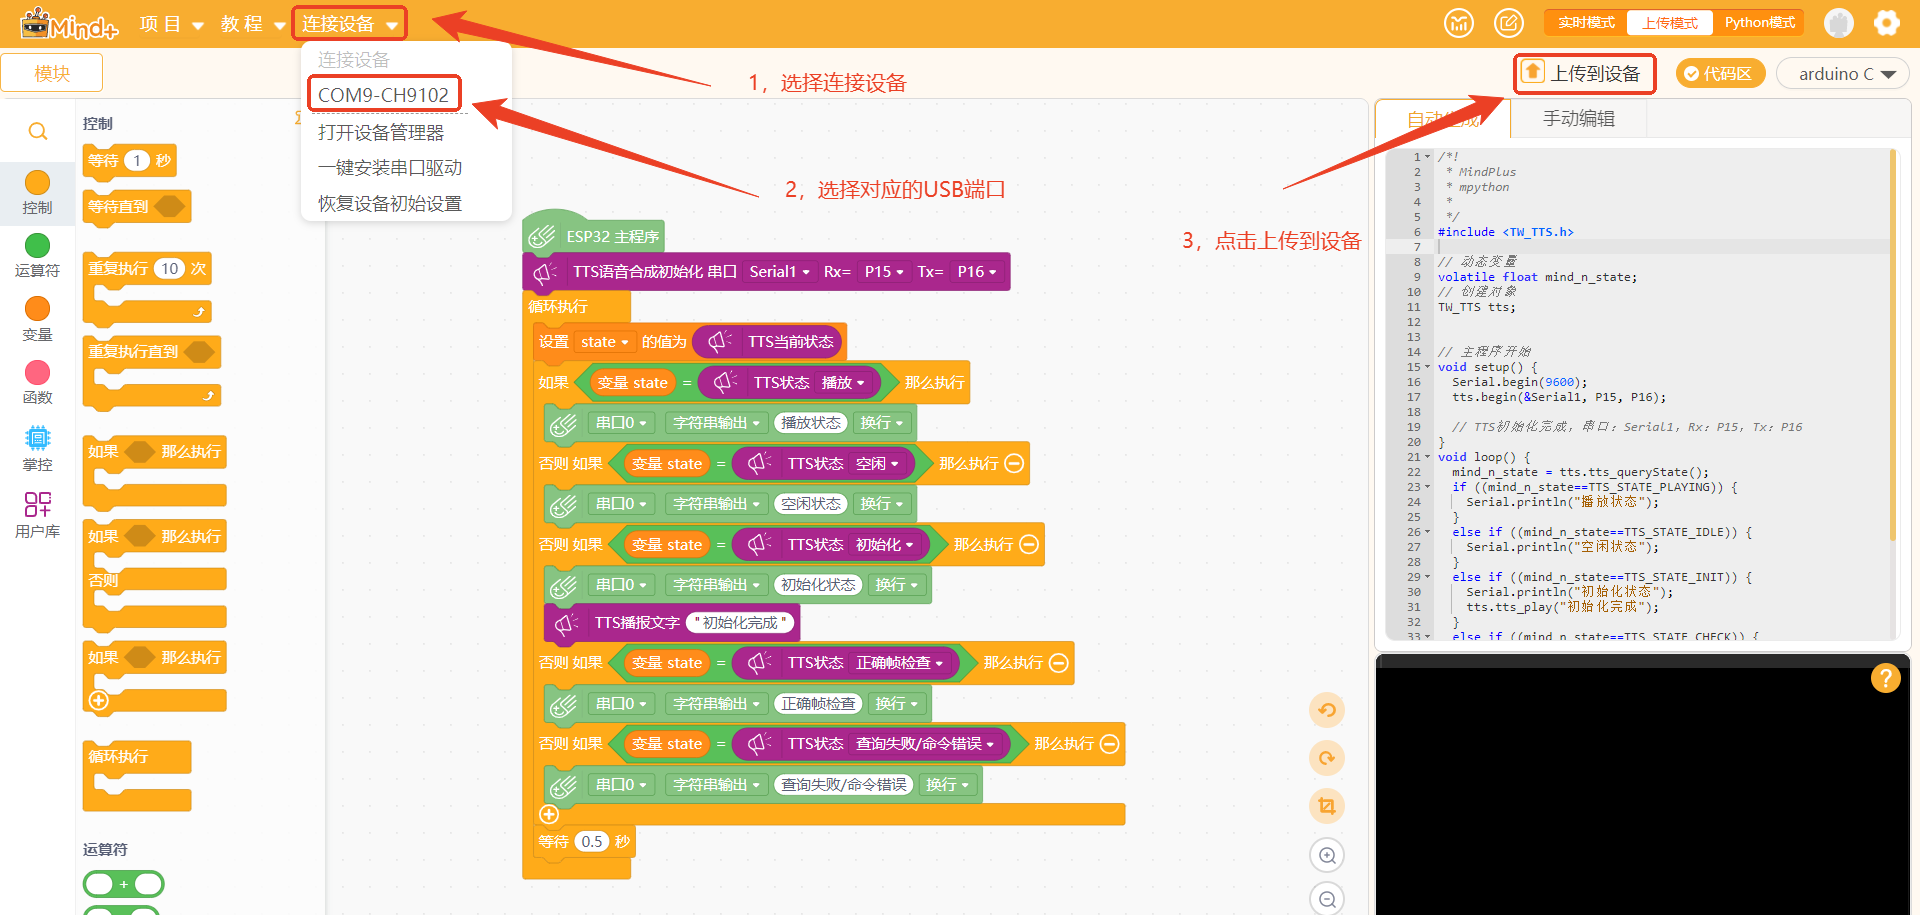Image resolution: width=1920 pixels, height=915 pixels.
Task: Choose 恢复设备初始设置 menu entry
Action: [390, 204]
